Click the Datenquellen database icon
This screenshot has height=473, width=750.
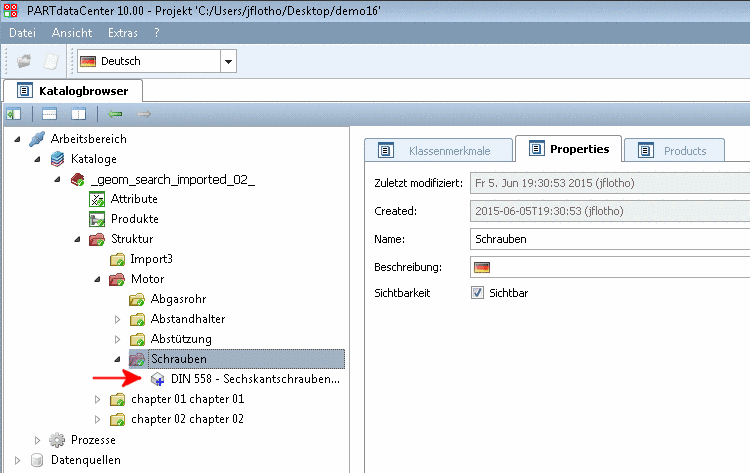[x=37, y=460]
